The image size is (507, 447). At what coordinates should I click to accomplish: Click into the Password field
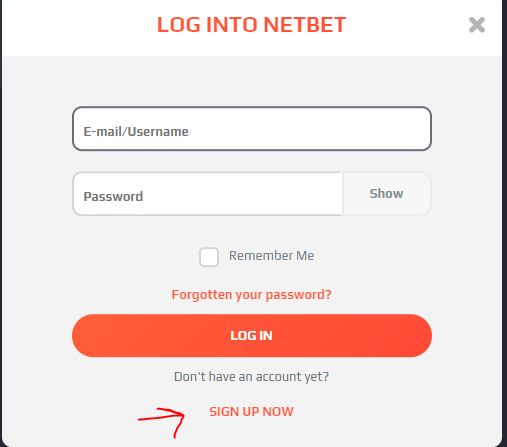point(207,194)
